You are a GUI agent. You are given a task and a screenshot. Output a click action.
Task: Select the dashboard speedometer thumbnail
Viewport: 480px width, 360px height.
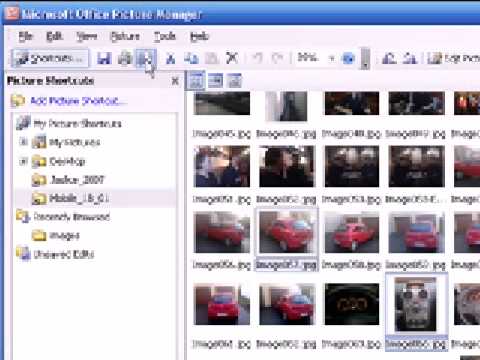(x=352, y=304)
